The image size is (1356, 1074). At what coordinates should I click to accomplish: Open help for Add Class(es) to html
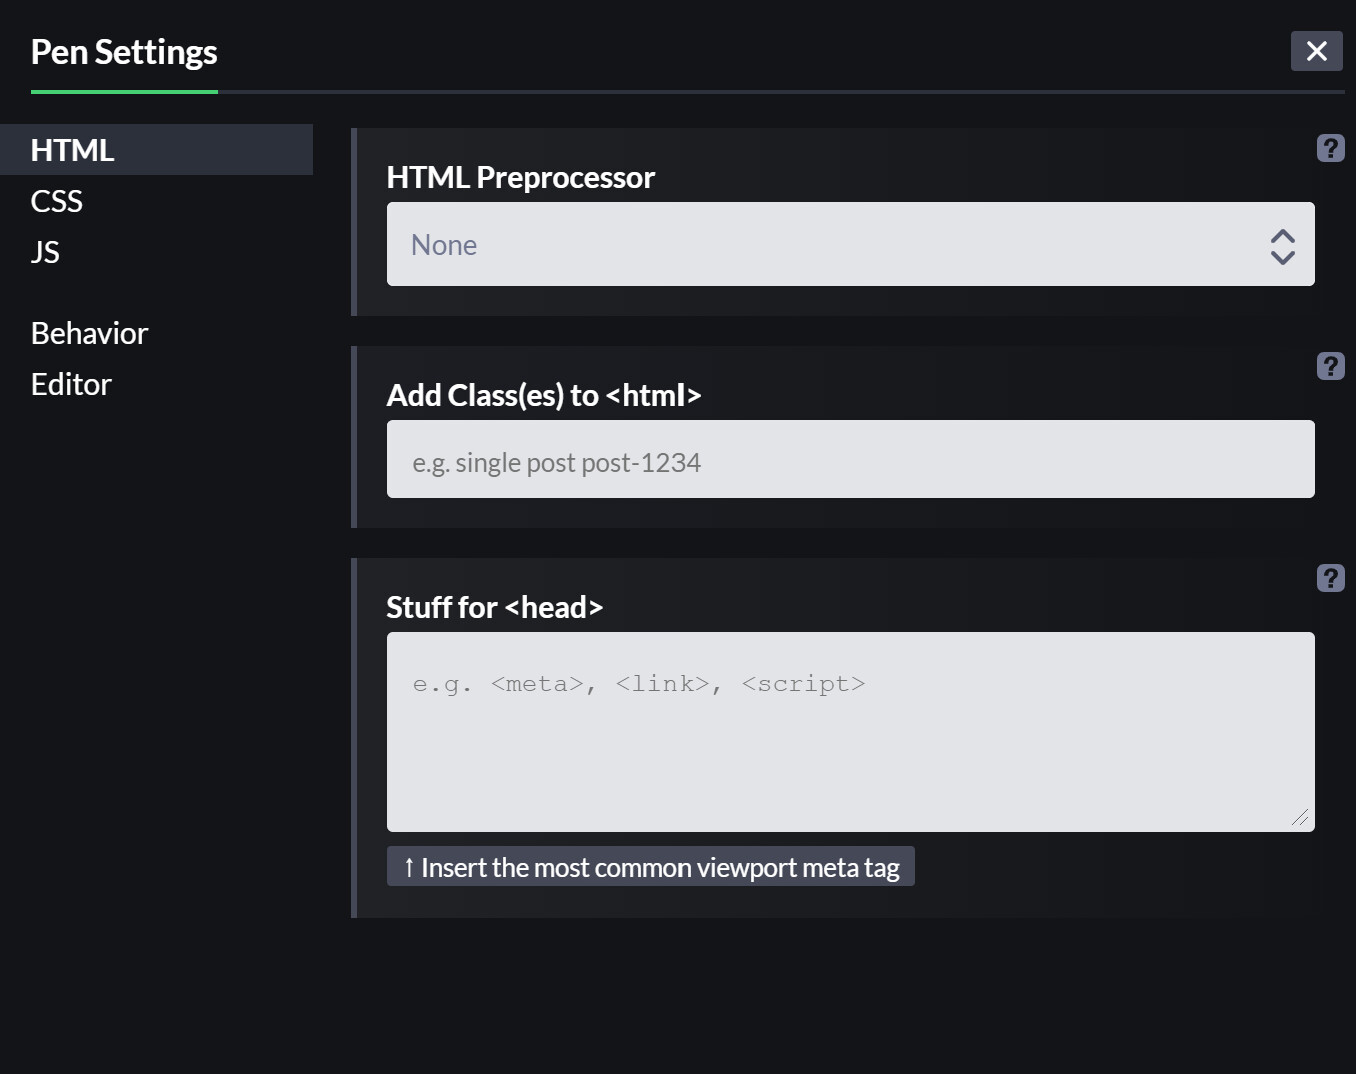(1330, 366)
